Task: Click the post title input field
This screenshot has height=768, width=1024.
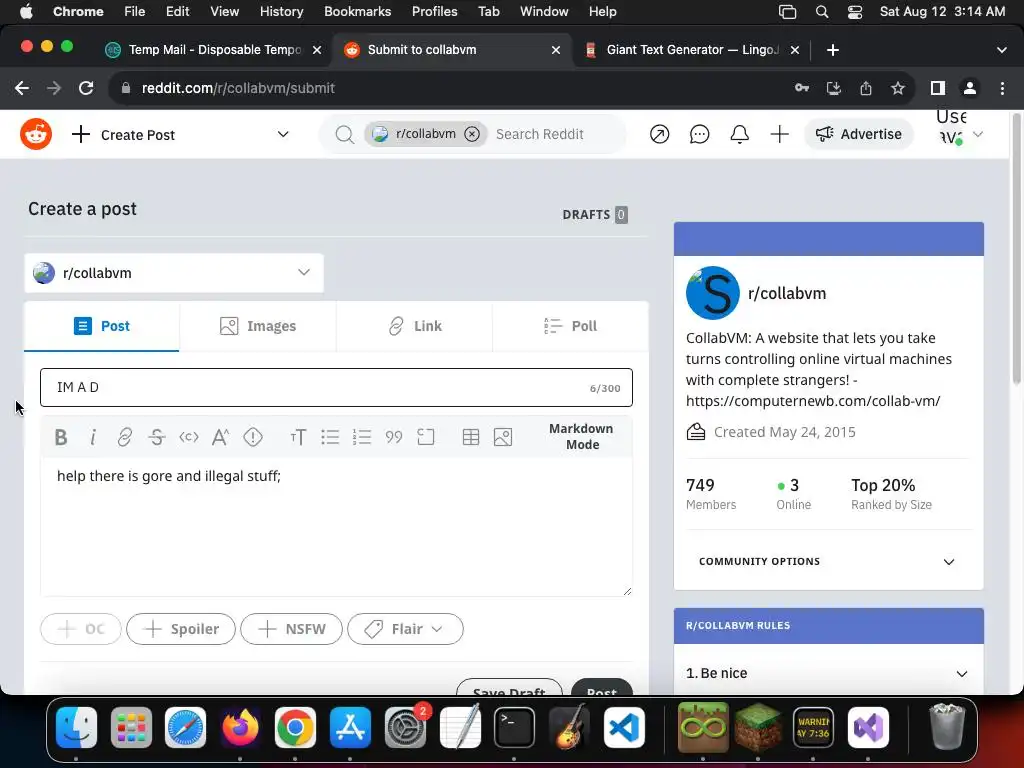Action: [336, 387]
